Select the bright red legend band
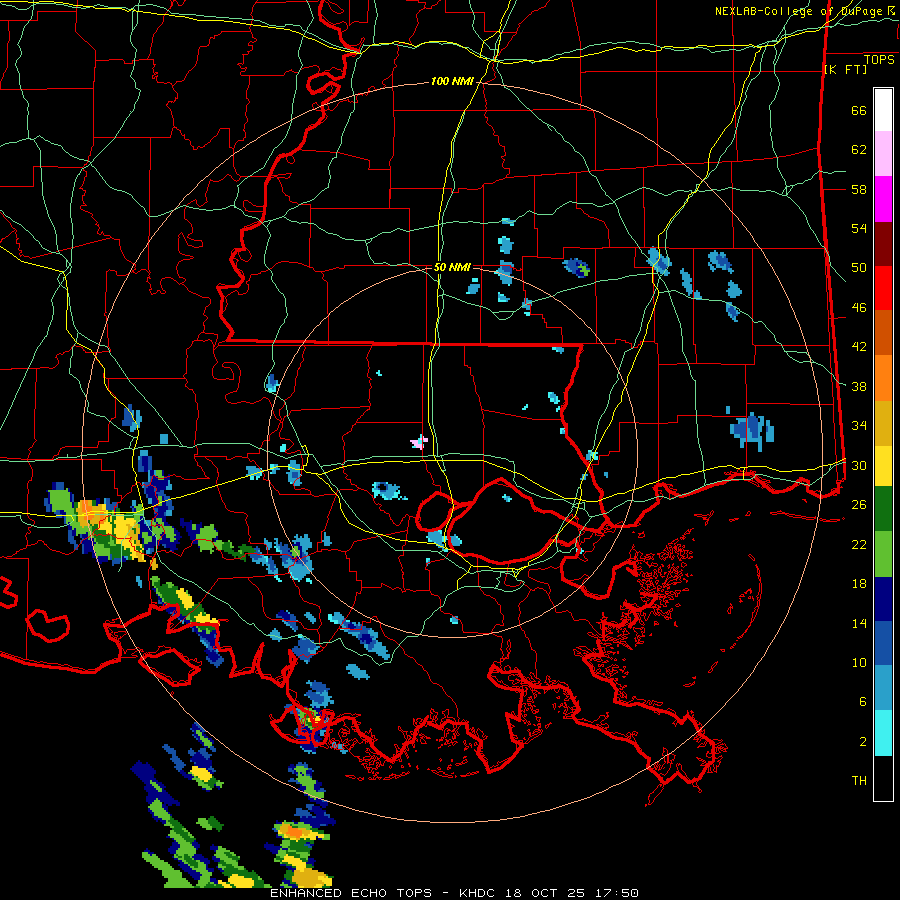The image size is (900, 900). 883,288
